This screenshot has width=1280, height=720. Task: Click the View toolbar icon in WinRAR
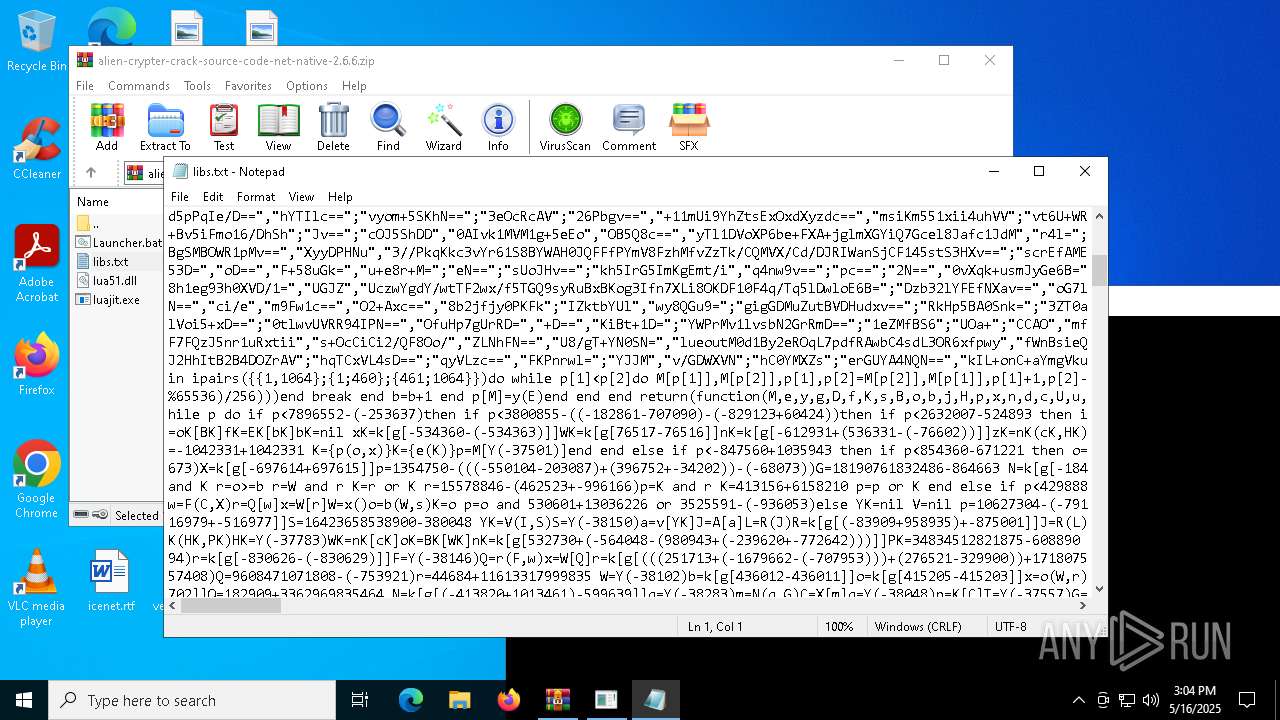(278, 127)
